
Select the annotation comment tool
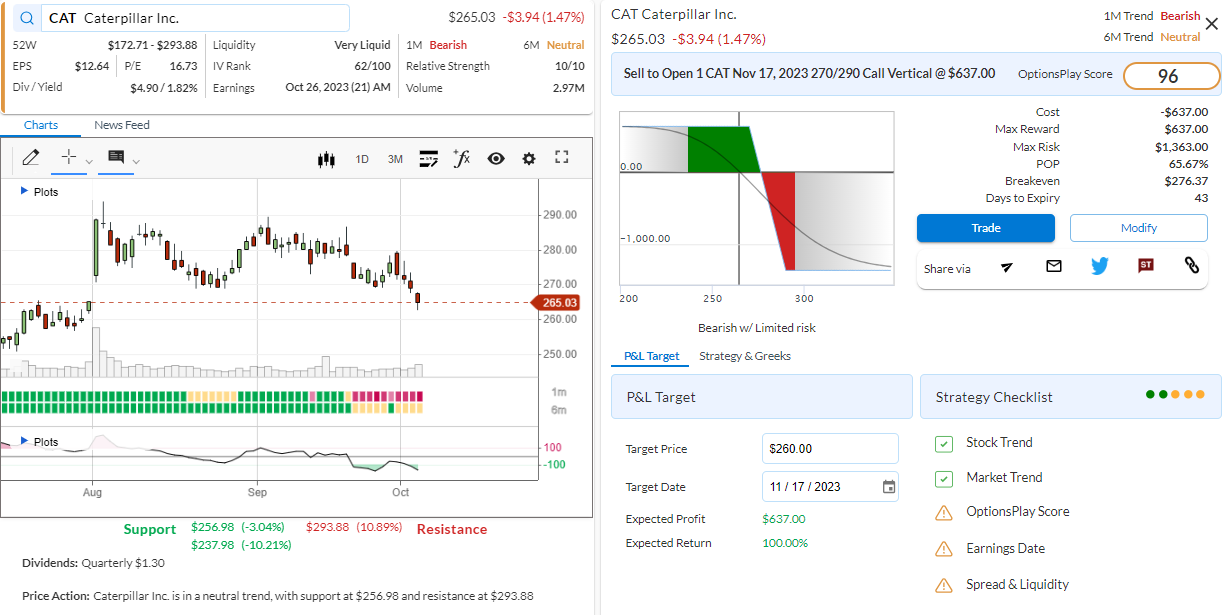116,158
